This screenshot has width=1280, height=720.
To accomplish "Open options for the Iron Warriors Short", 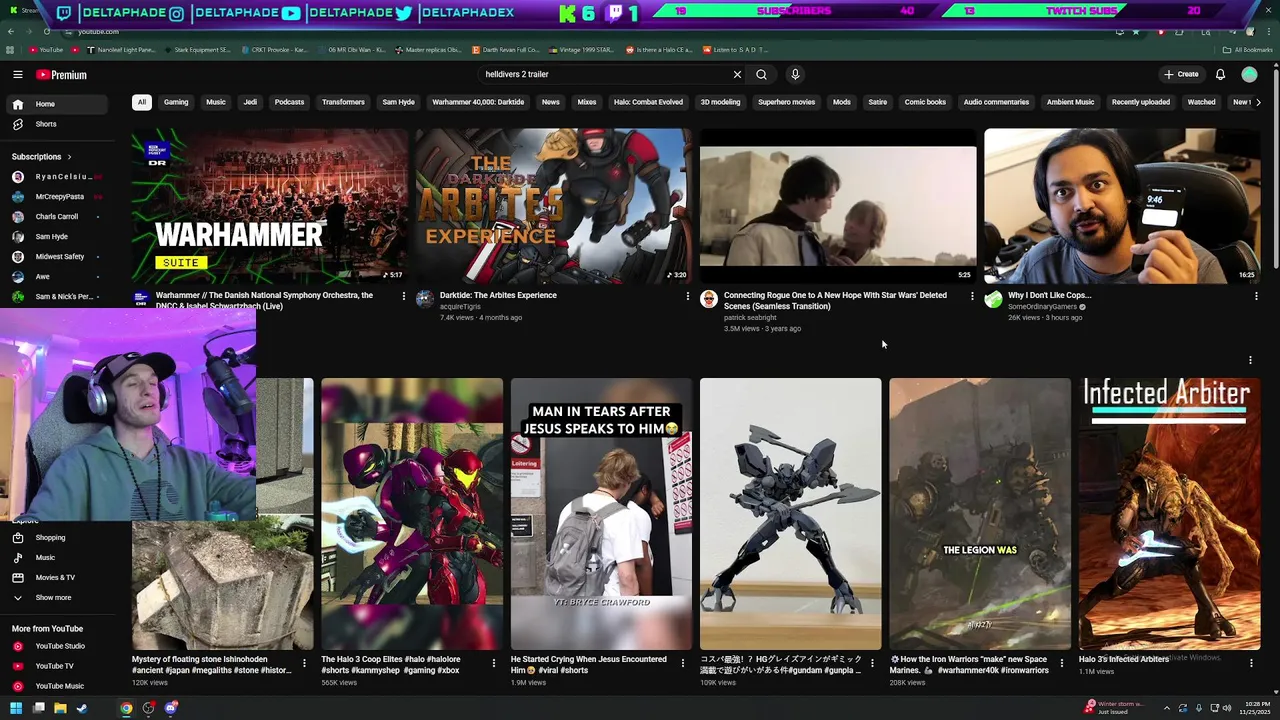I will pyautogui.click(x=1061, y=663).
